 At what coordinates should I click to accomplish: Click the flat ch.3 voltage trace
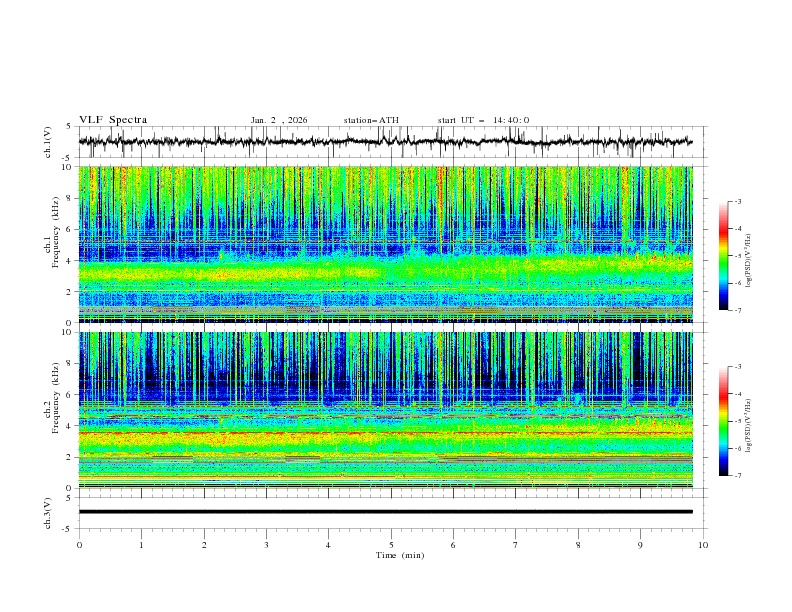click(385, 512)
